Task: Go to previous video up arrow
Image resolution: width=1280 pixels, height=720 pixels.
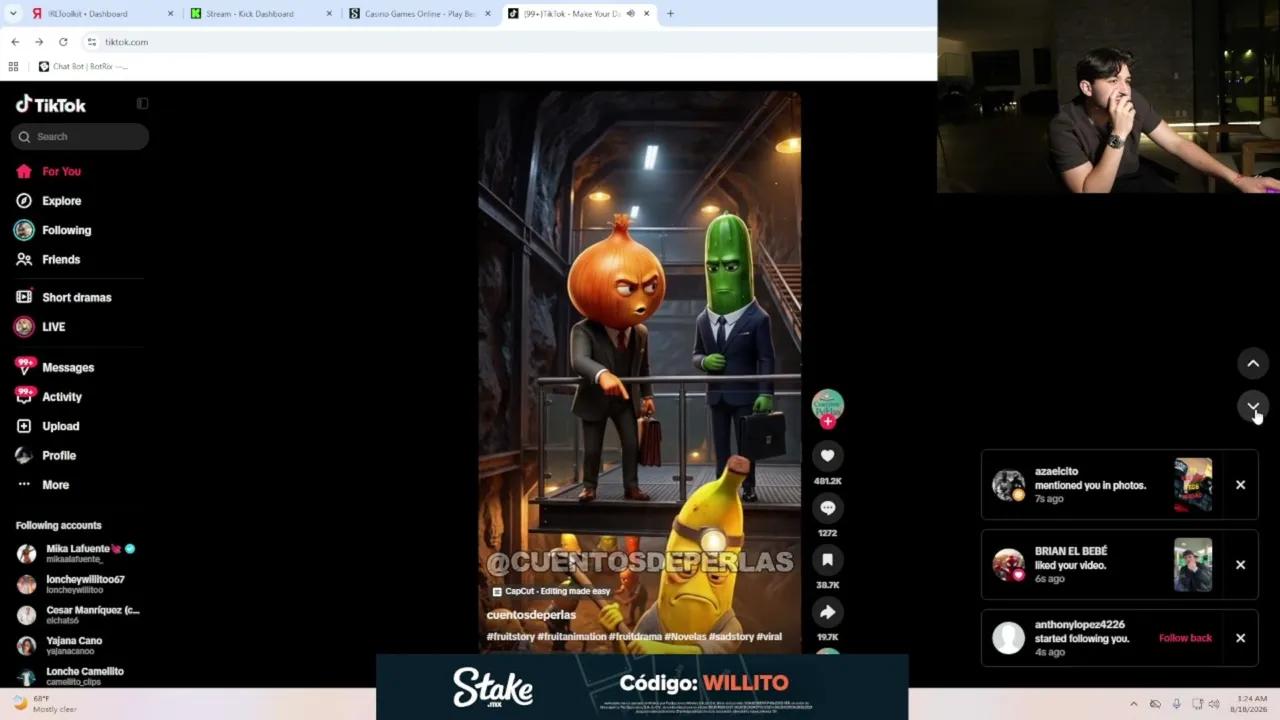Action: coord(1253,363)
